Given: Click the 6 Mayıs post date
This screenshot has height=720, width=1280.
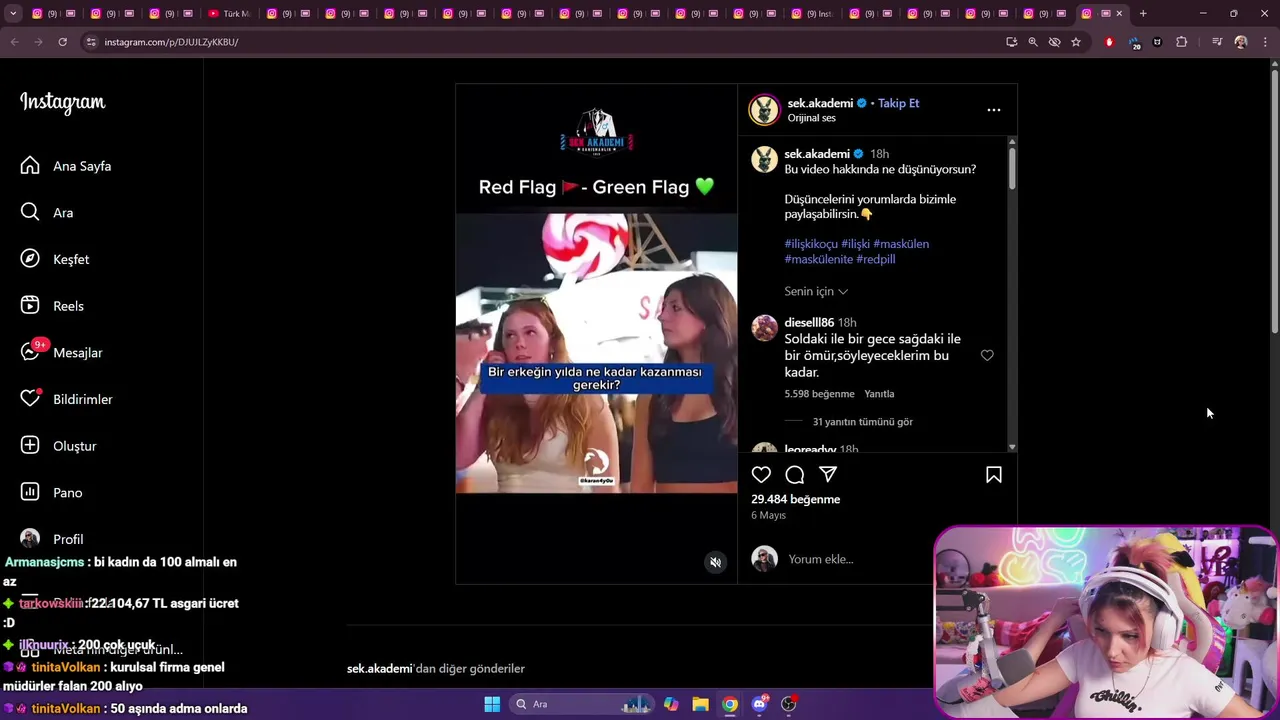Looking at the screenshot, I should [768, 515].
